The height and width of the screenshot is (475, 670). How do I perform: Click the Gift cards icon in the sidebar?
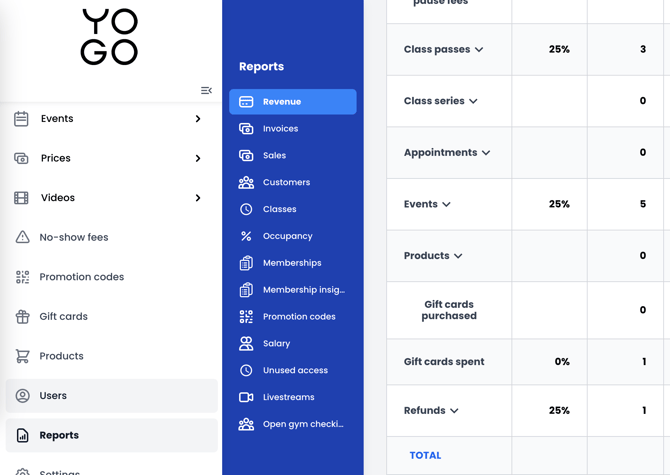22,317
